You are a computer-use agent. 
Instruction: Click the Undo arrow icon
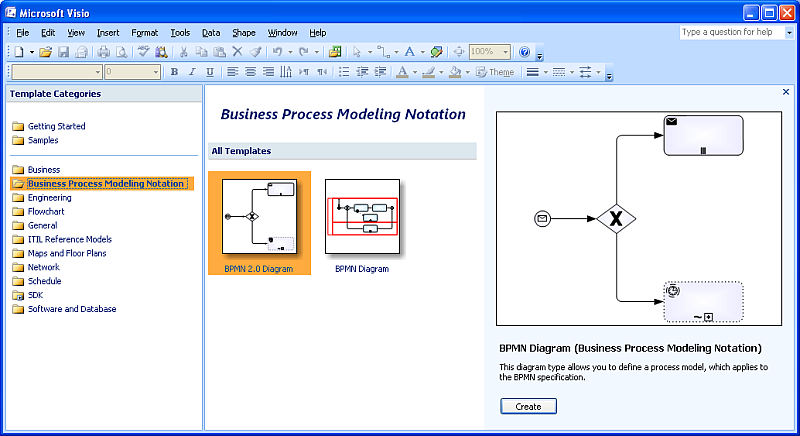tap(278, 52)
